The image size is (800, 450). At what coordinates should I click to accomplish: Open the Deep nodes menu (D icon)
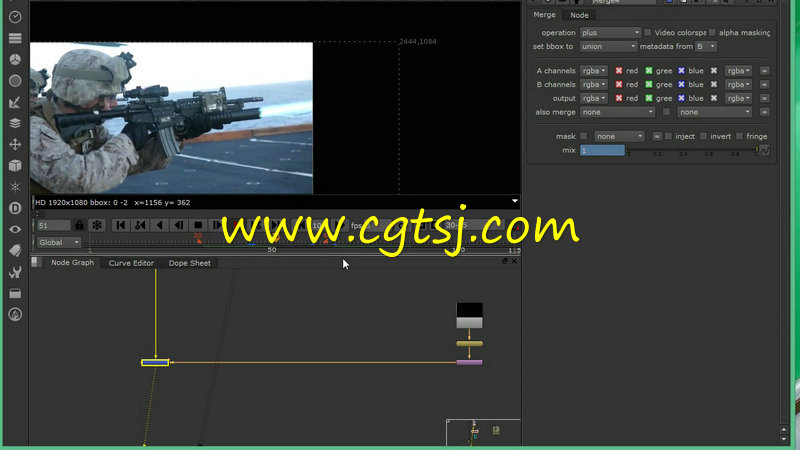point(15,208)
